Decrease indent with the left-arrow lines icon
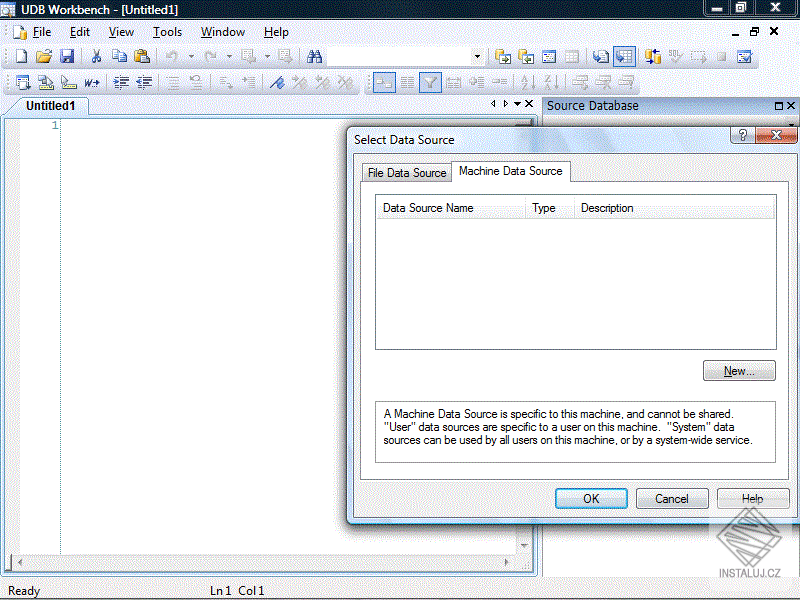 (x=144, y=82)
